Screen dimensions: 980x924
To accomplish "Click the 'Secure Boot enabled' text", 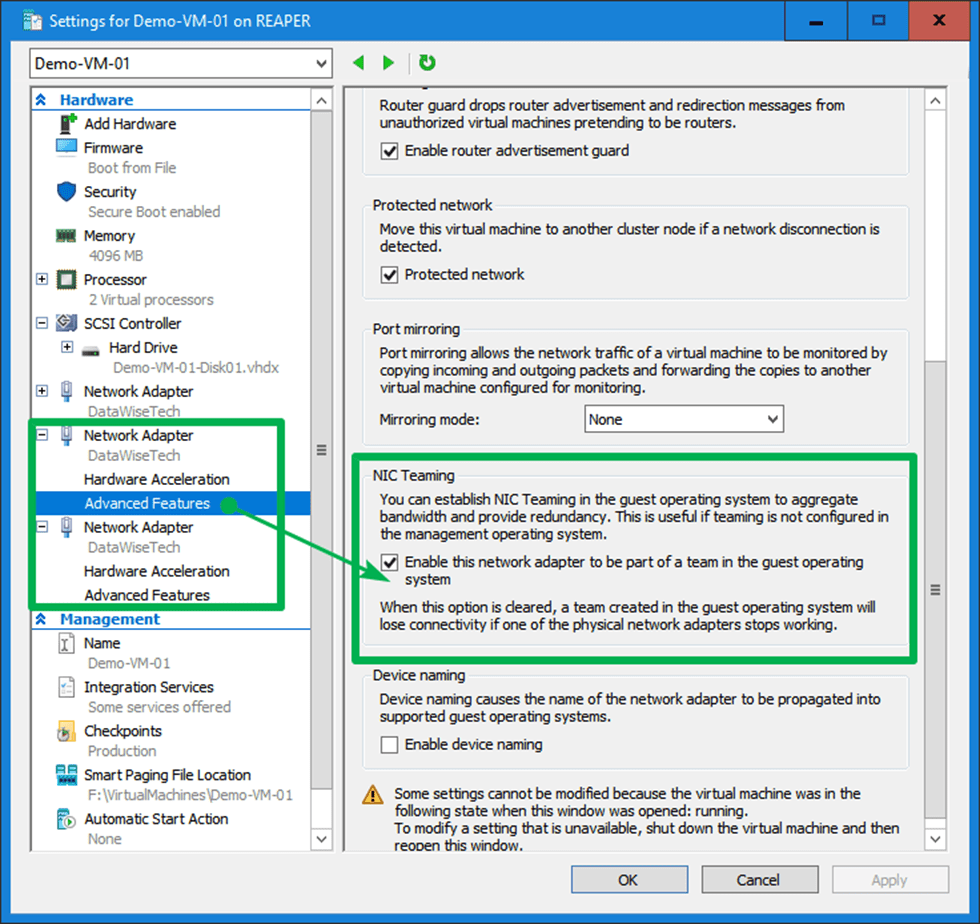I will 154,212.
